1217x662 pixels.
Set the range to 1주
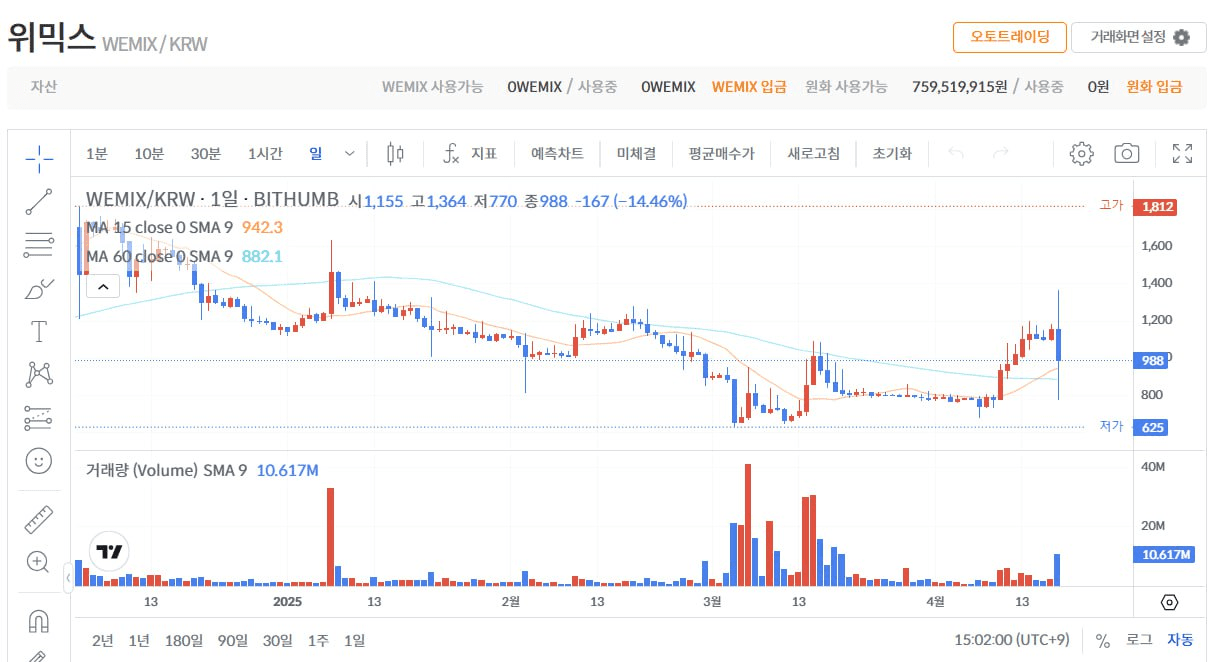318,640
